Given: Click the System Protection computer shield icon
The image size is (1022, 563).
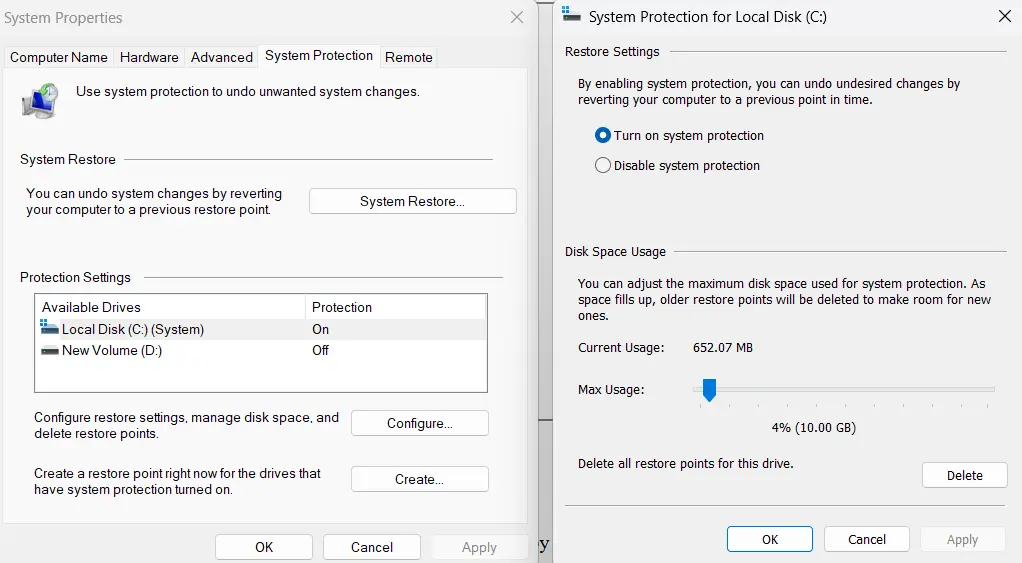Looking at the screenshot, I should click(x=40, y=100).
